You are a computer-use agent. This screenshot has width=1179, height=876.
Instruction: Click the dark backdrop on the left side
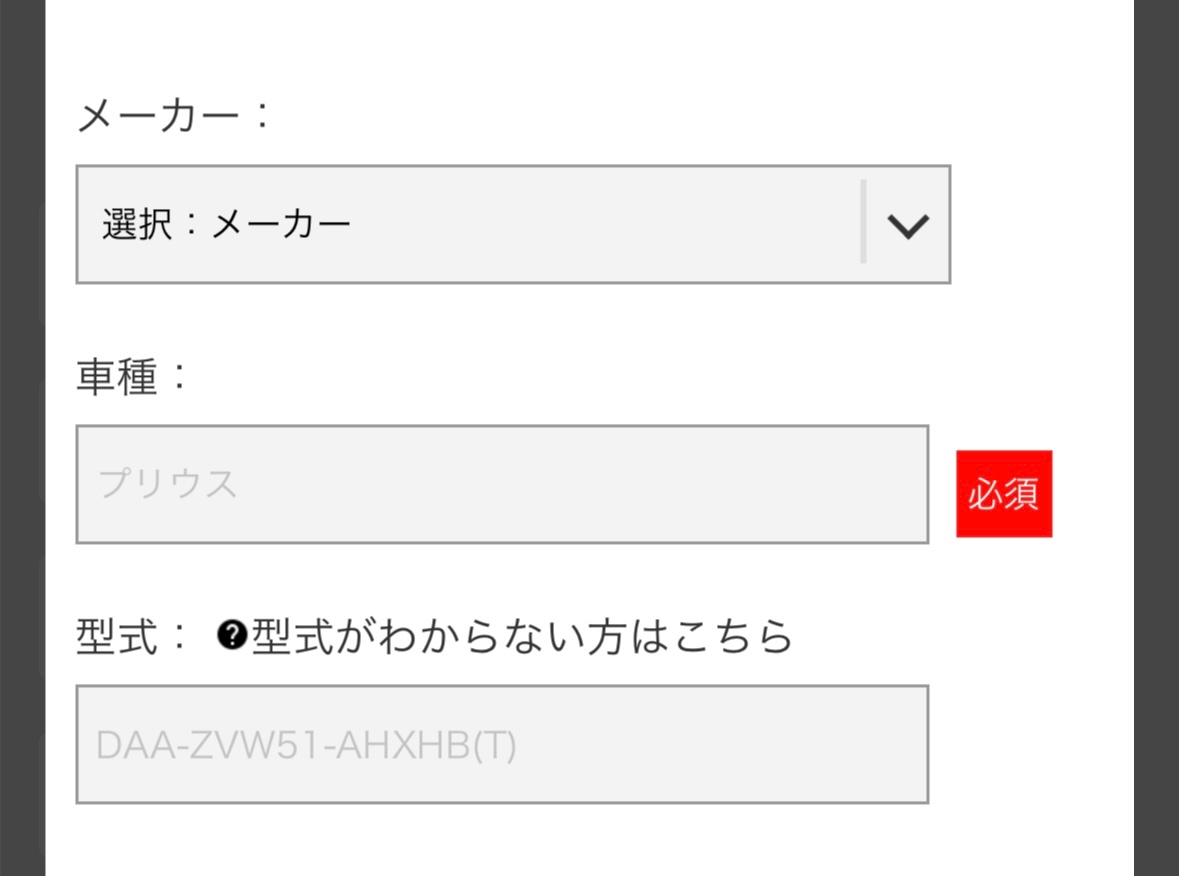point(22,438)
